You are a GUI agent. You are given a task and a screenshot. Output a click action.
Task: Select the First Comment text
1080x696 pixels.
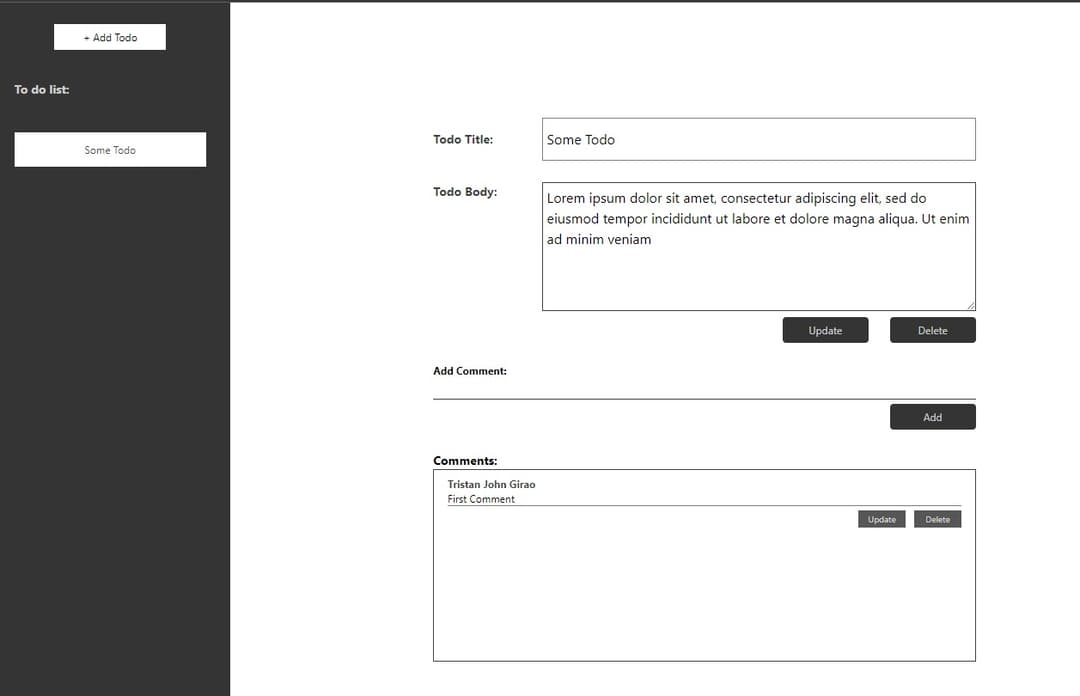pyautogui.click(x=481, y=499)
